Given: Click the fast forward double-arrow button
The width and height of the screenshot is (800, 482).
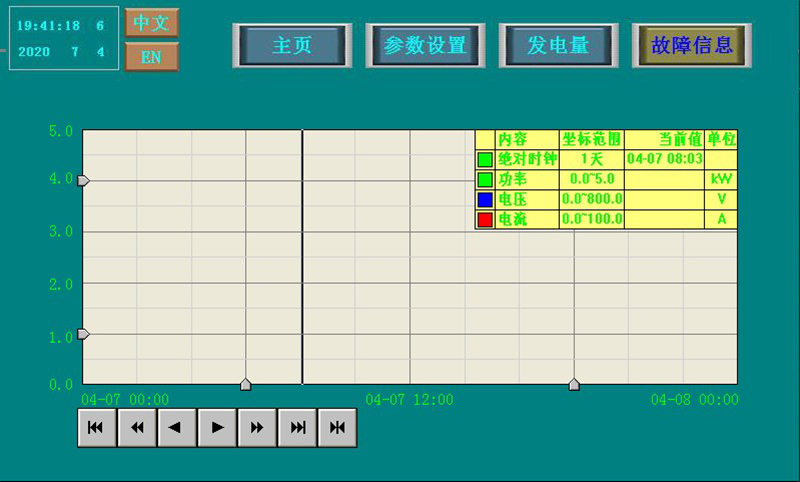Looking at the screenshot, I should [x=257, y=428].
